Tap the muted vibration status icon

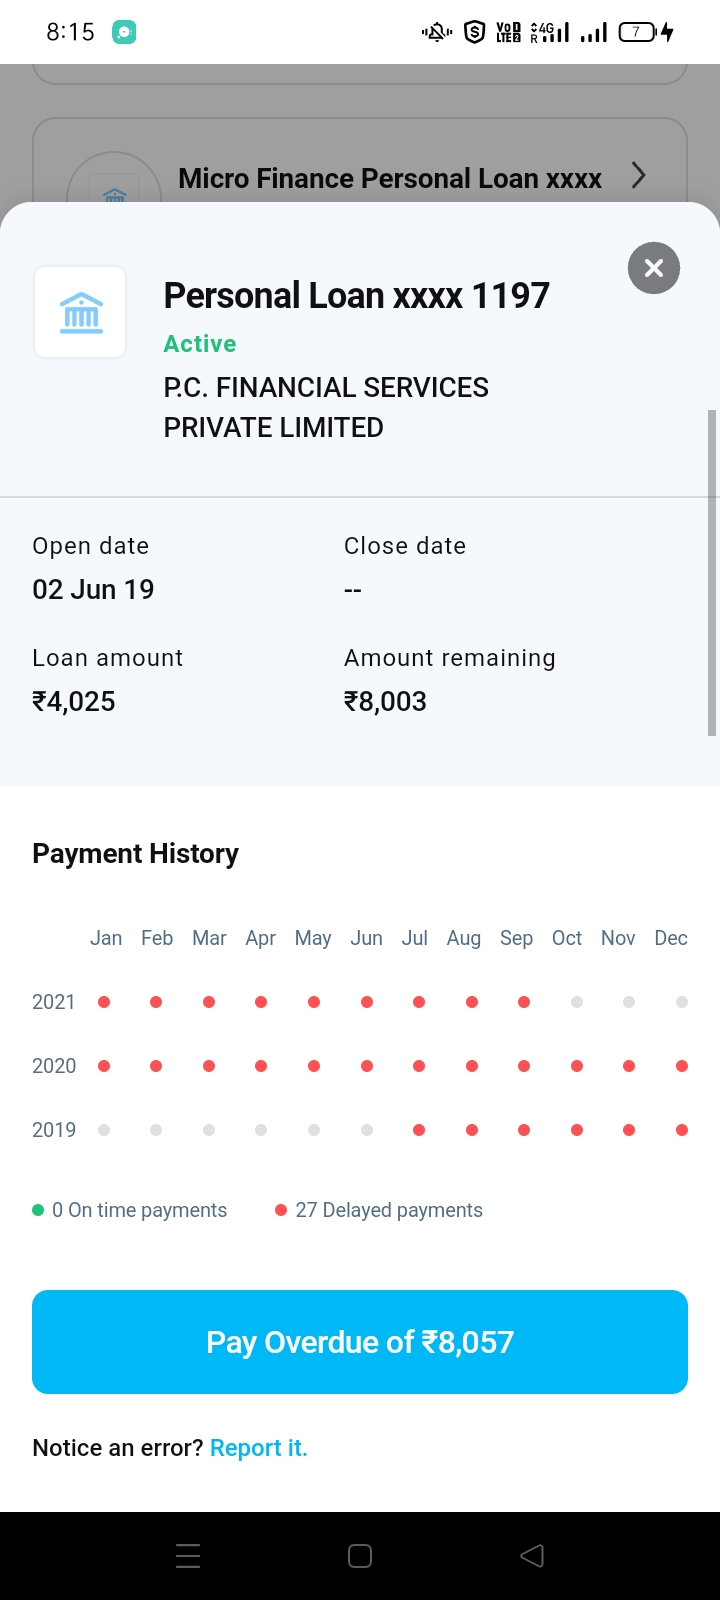tap(437, 32)
